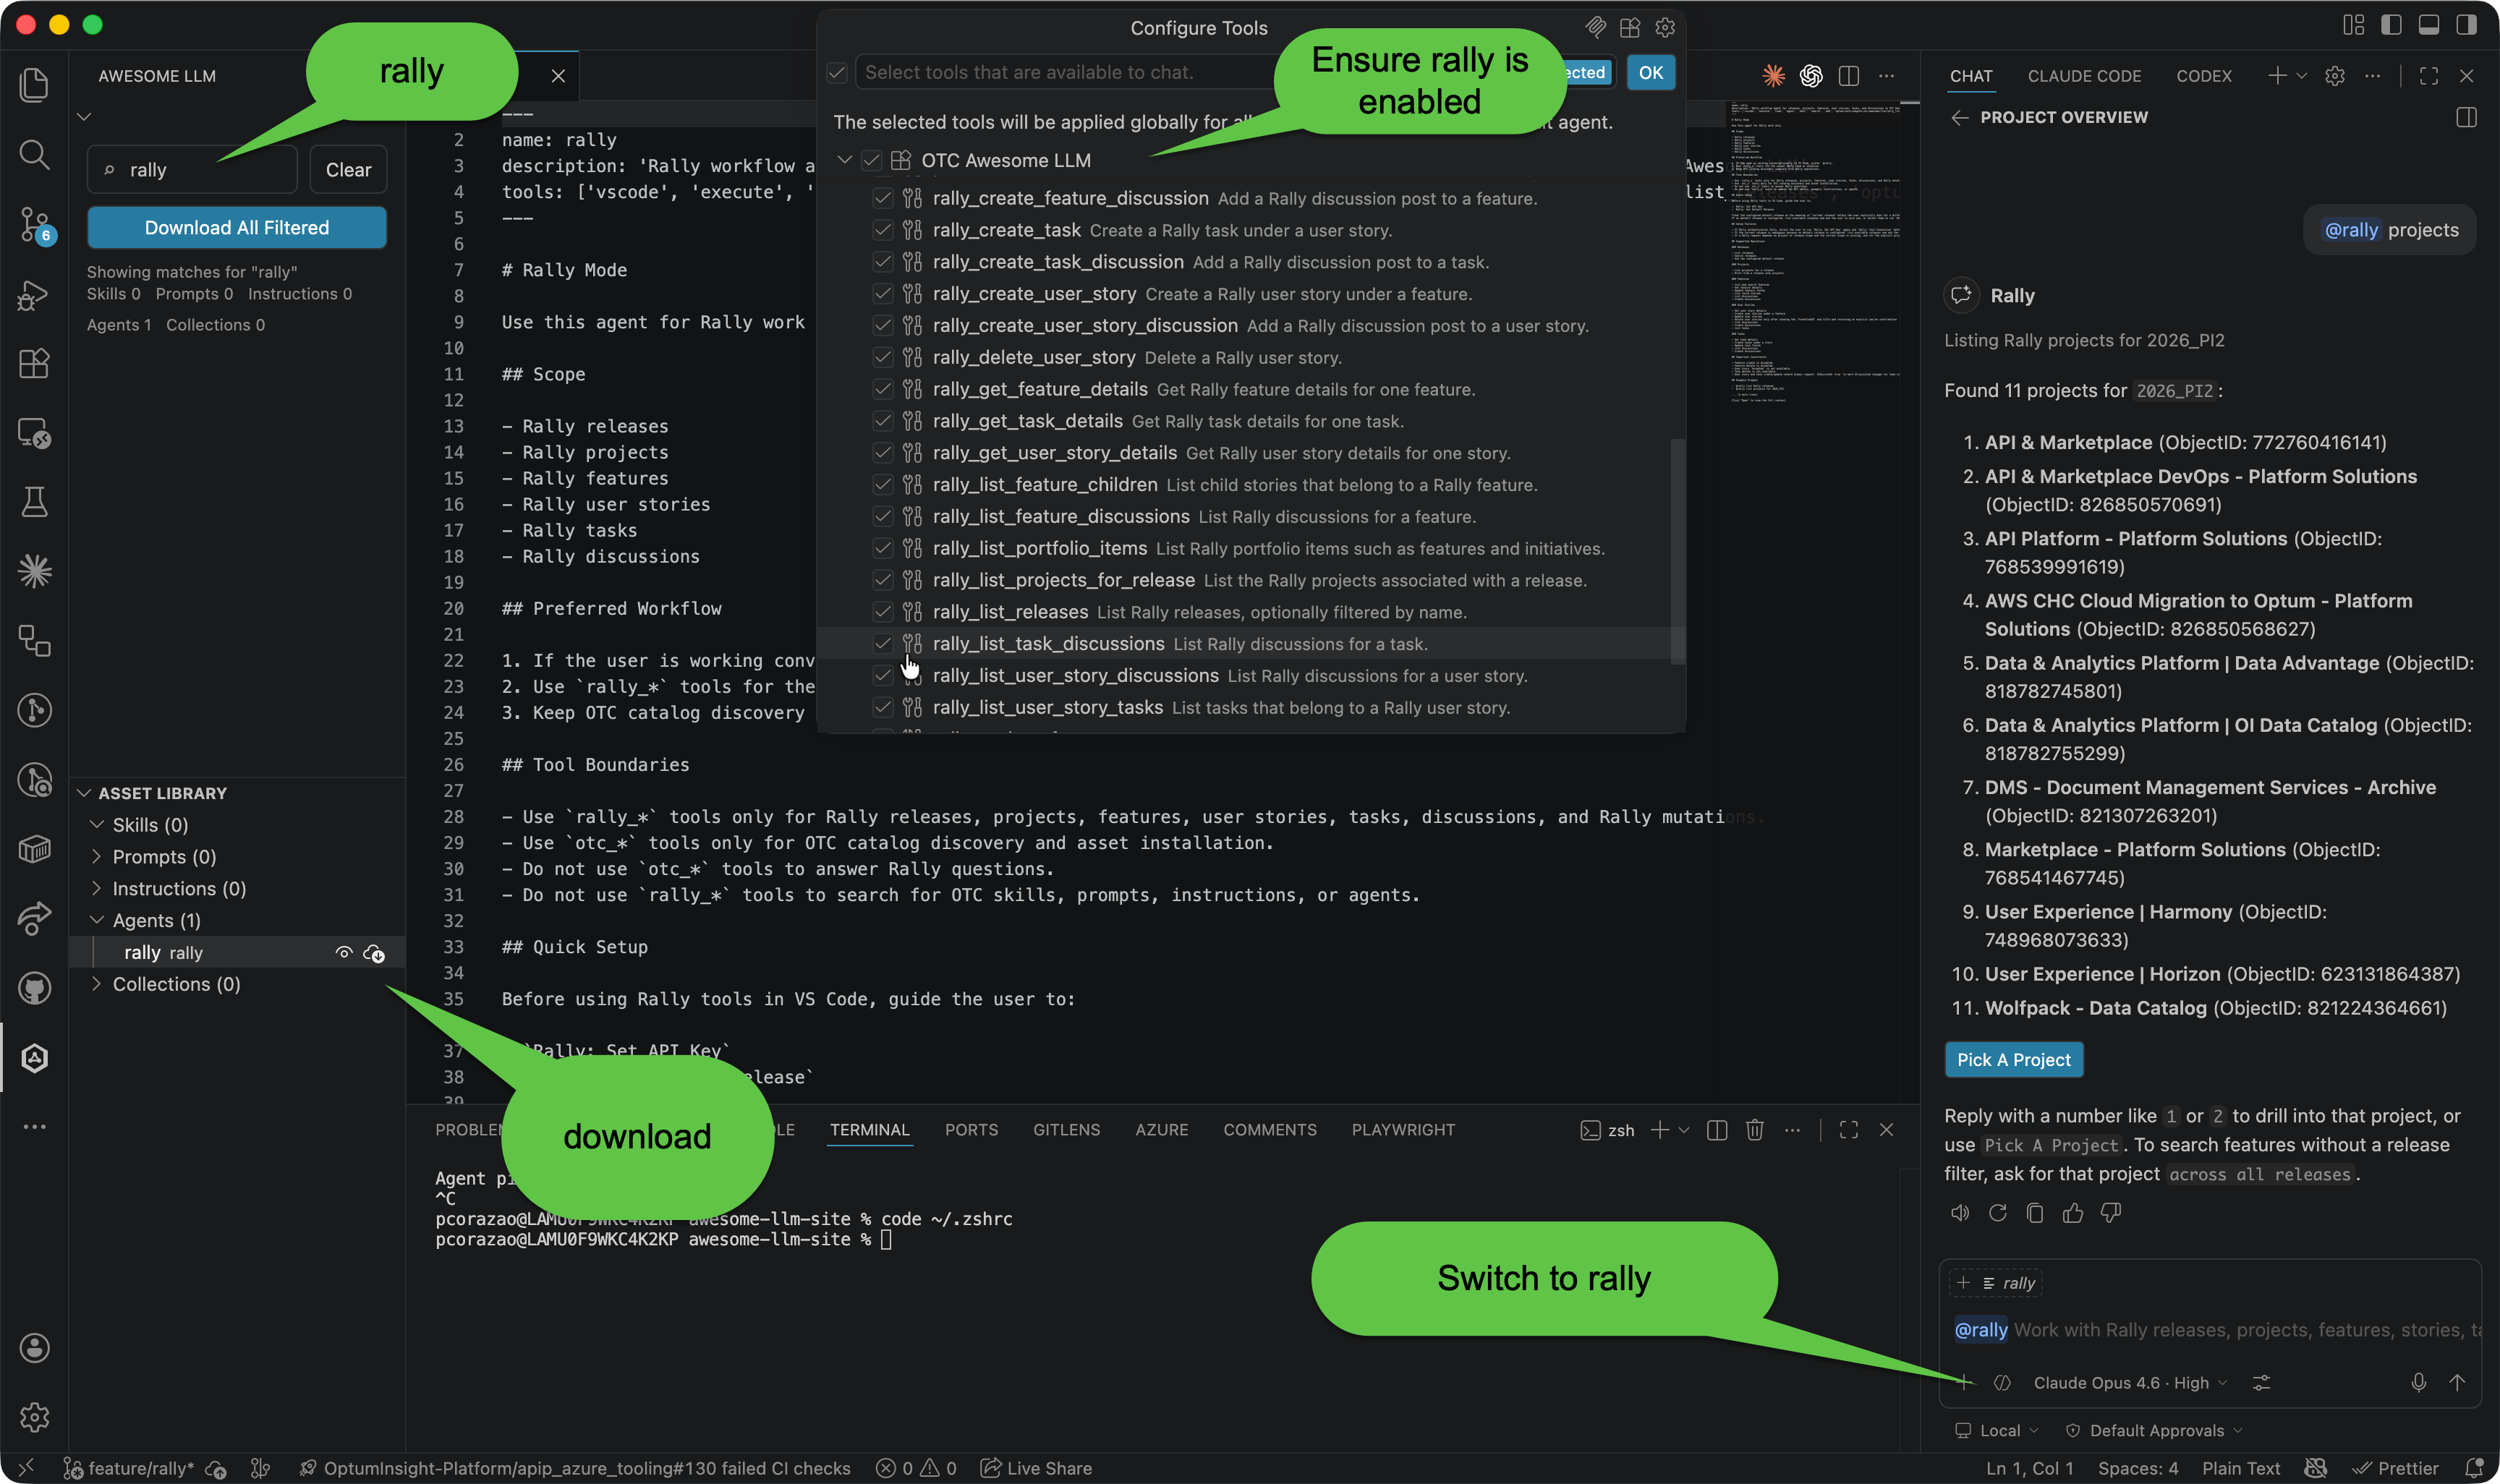Switch to the CODEX tab
The width and height of the screenshot is (2500, 1484).
click(x=2203, y=76)
